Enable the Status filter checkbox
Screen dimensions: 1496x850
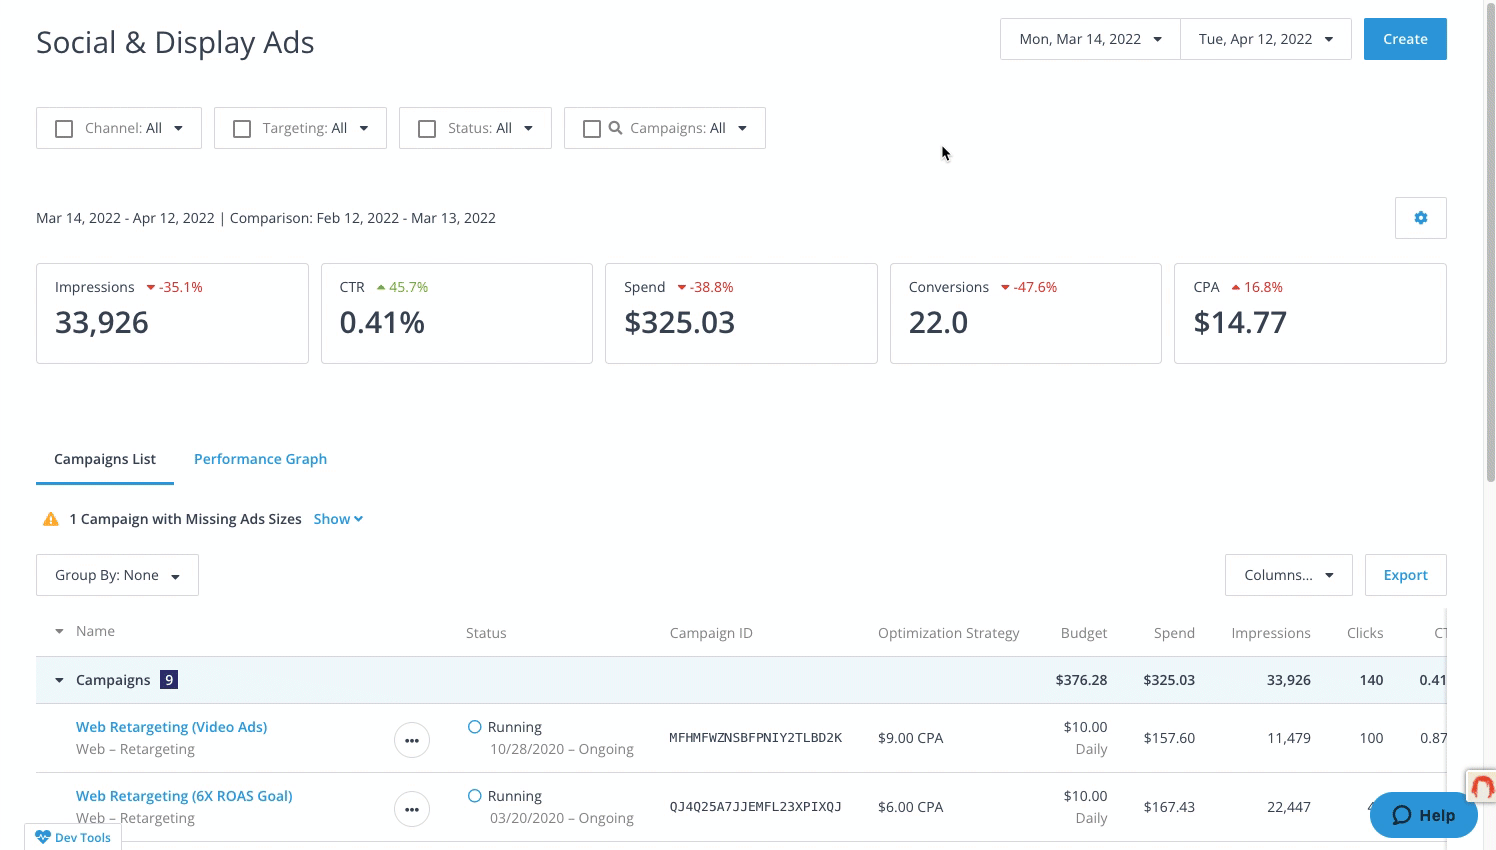(x=427, y=128)
